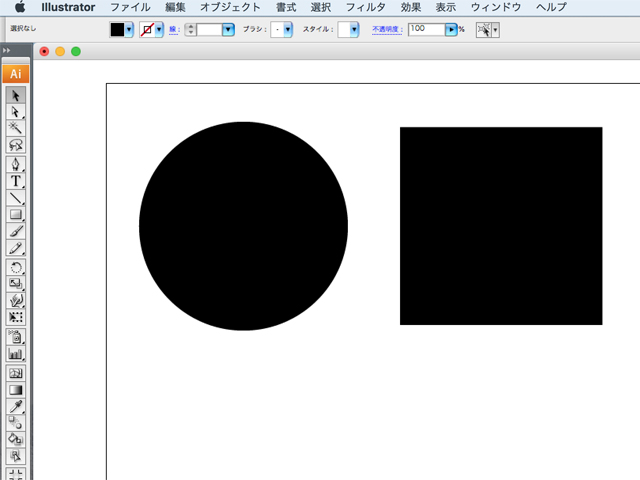This screenshot has height=480, width=640.
Task: Click the black square on the artboard
Action: tap(501, 226)
